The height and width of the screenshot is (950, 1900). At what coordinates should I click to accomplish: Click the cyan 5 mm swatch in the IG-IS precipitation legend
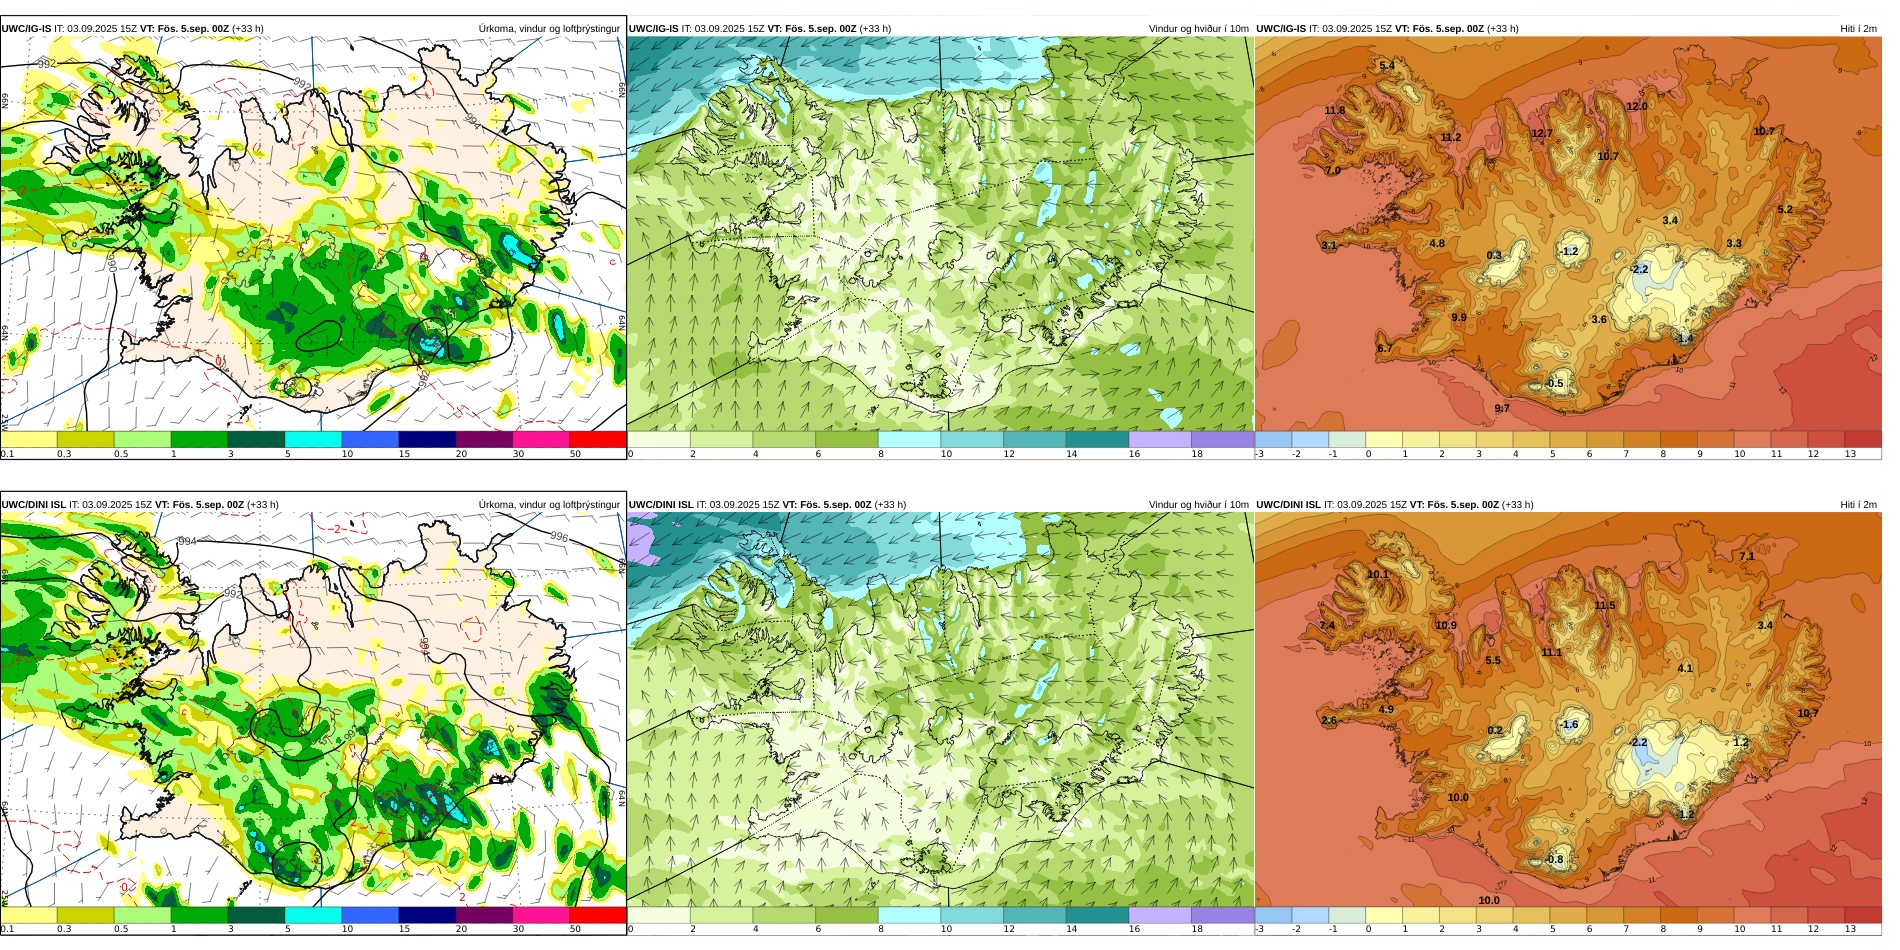coord(313,439)
